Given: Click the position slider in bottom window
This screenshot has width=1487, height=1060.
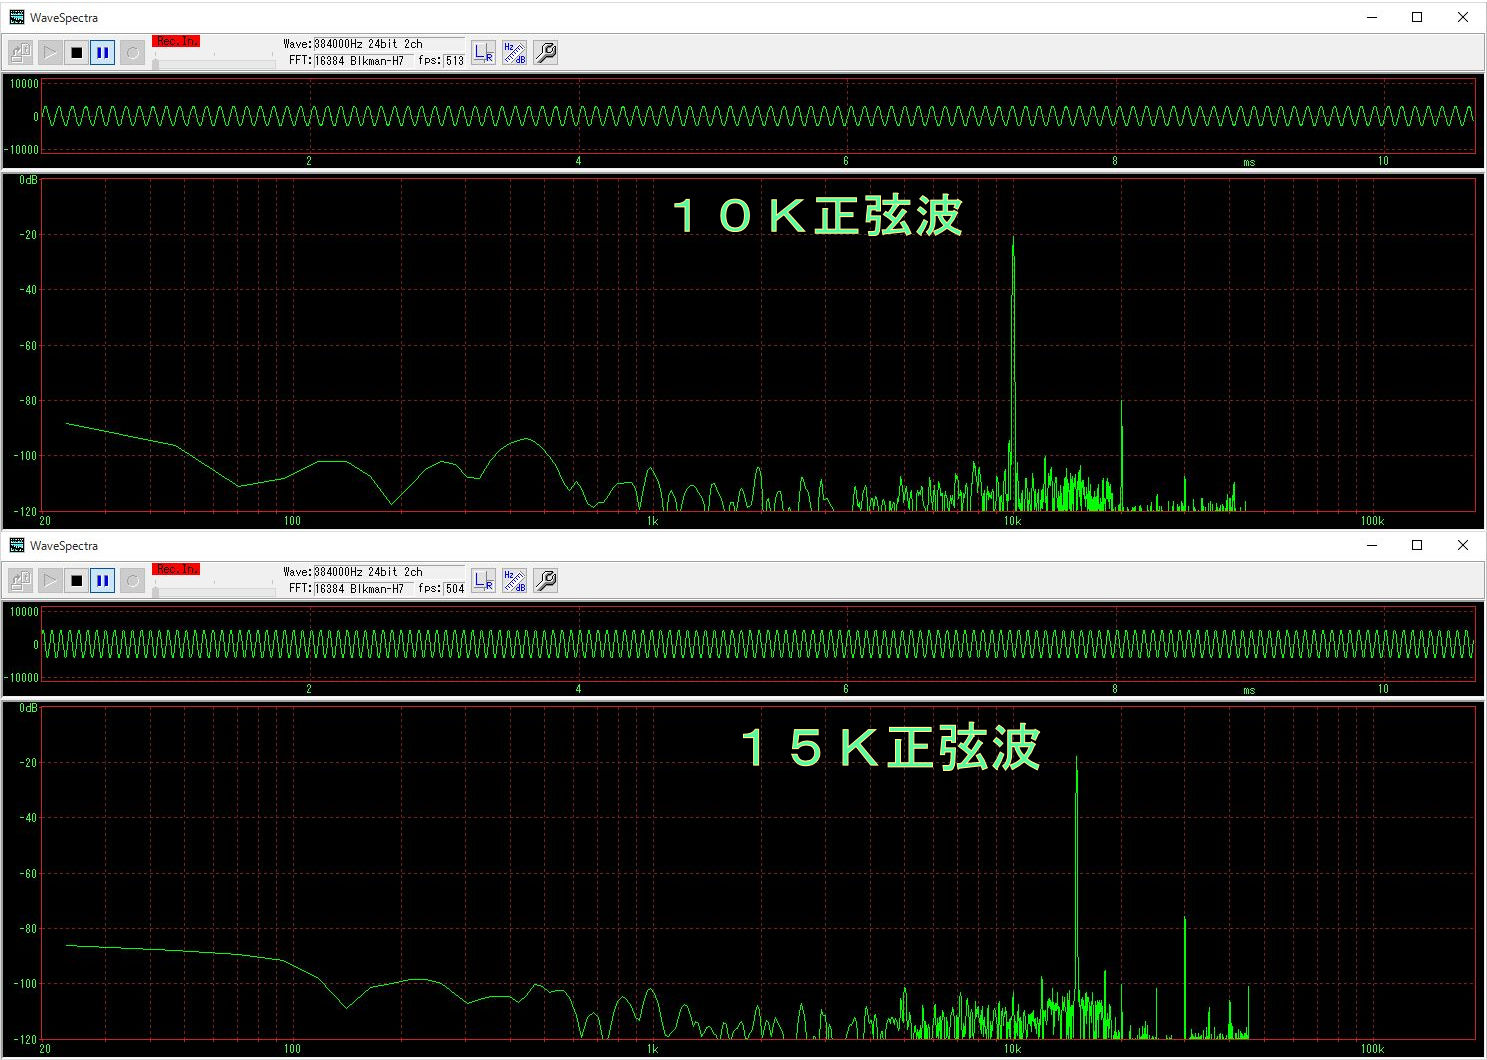Looking at the screenshot, I should coord(214,592).
